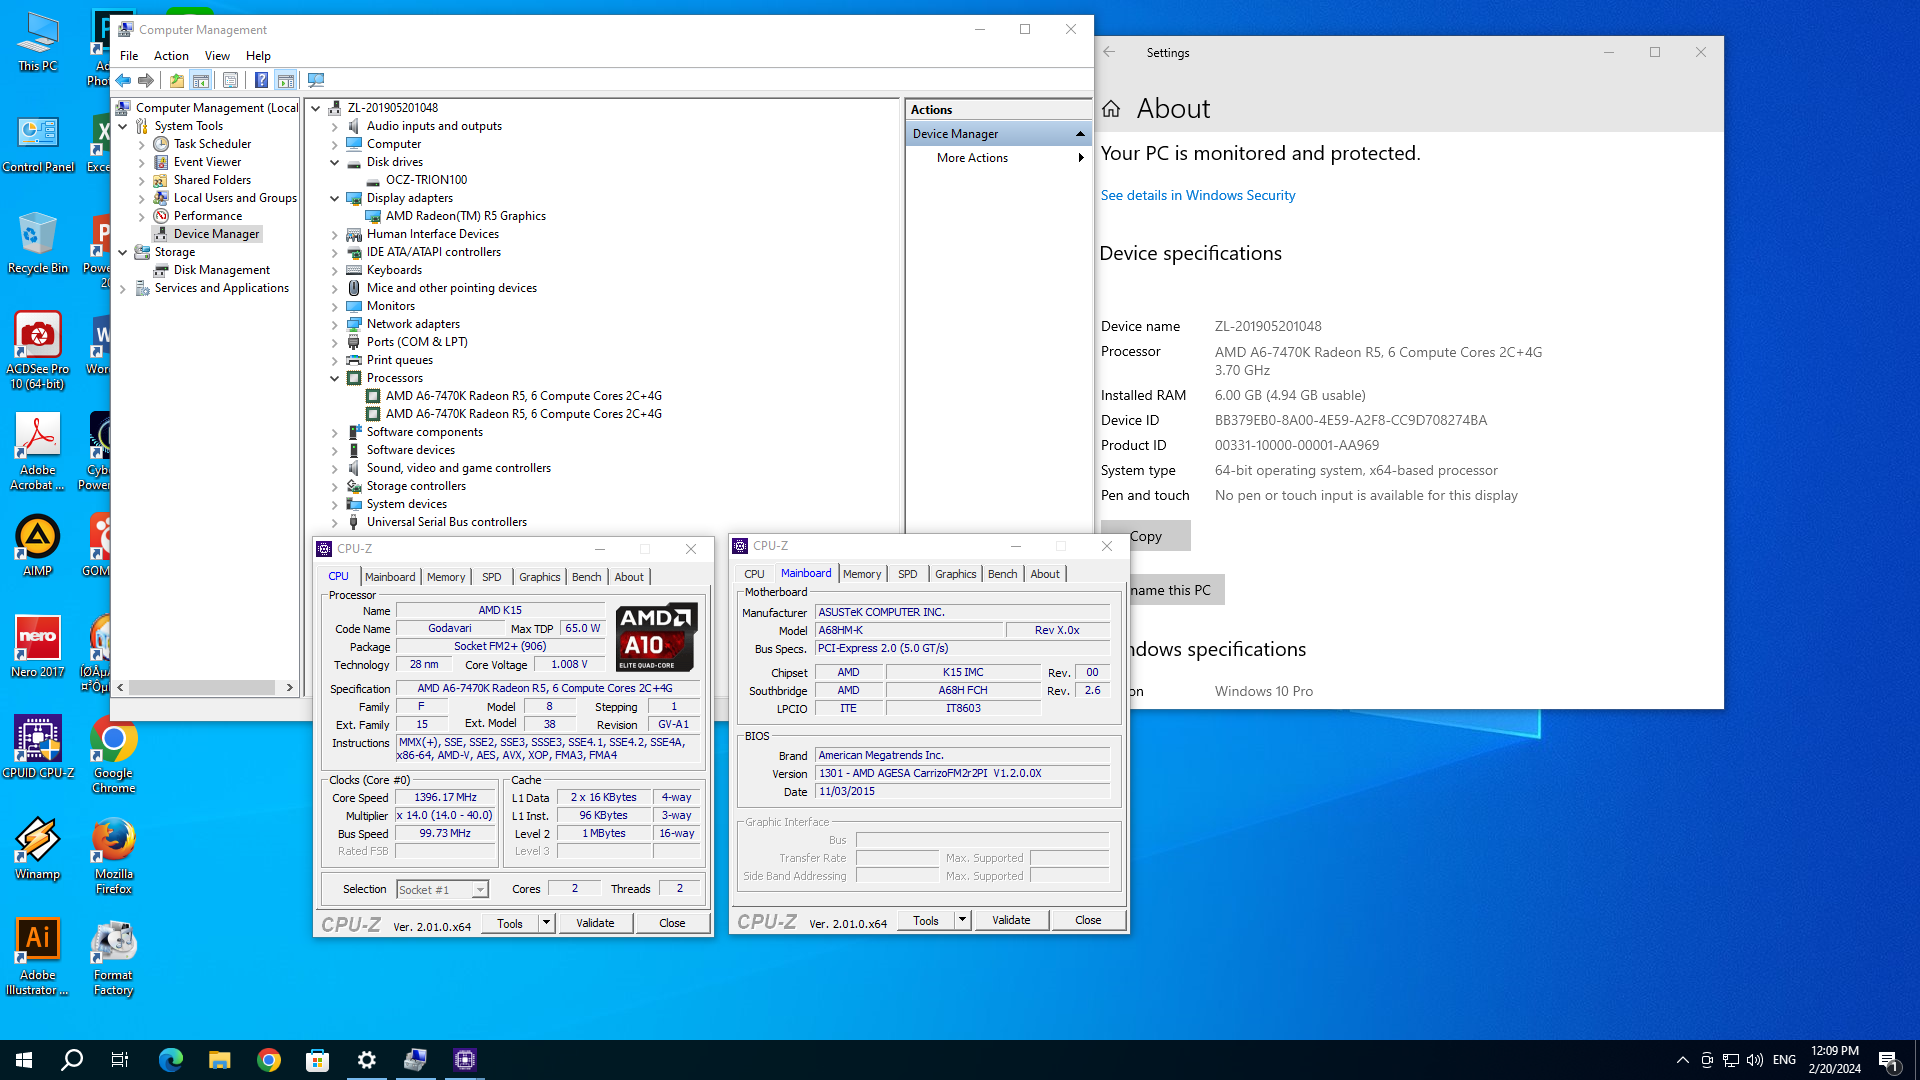Collapse the Processors category
The height and width of the screenshot is (1080, 1920).
click(335, 378)
